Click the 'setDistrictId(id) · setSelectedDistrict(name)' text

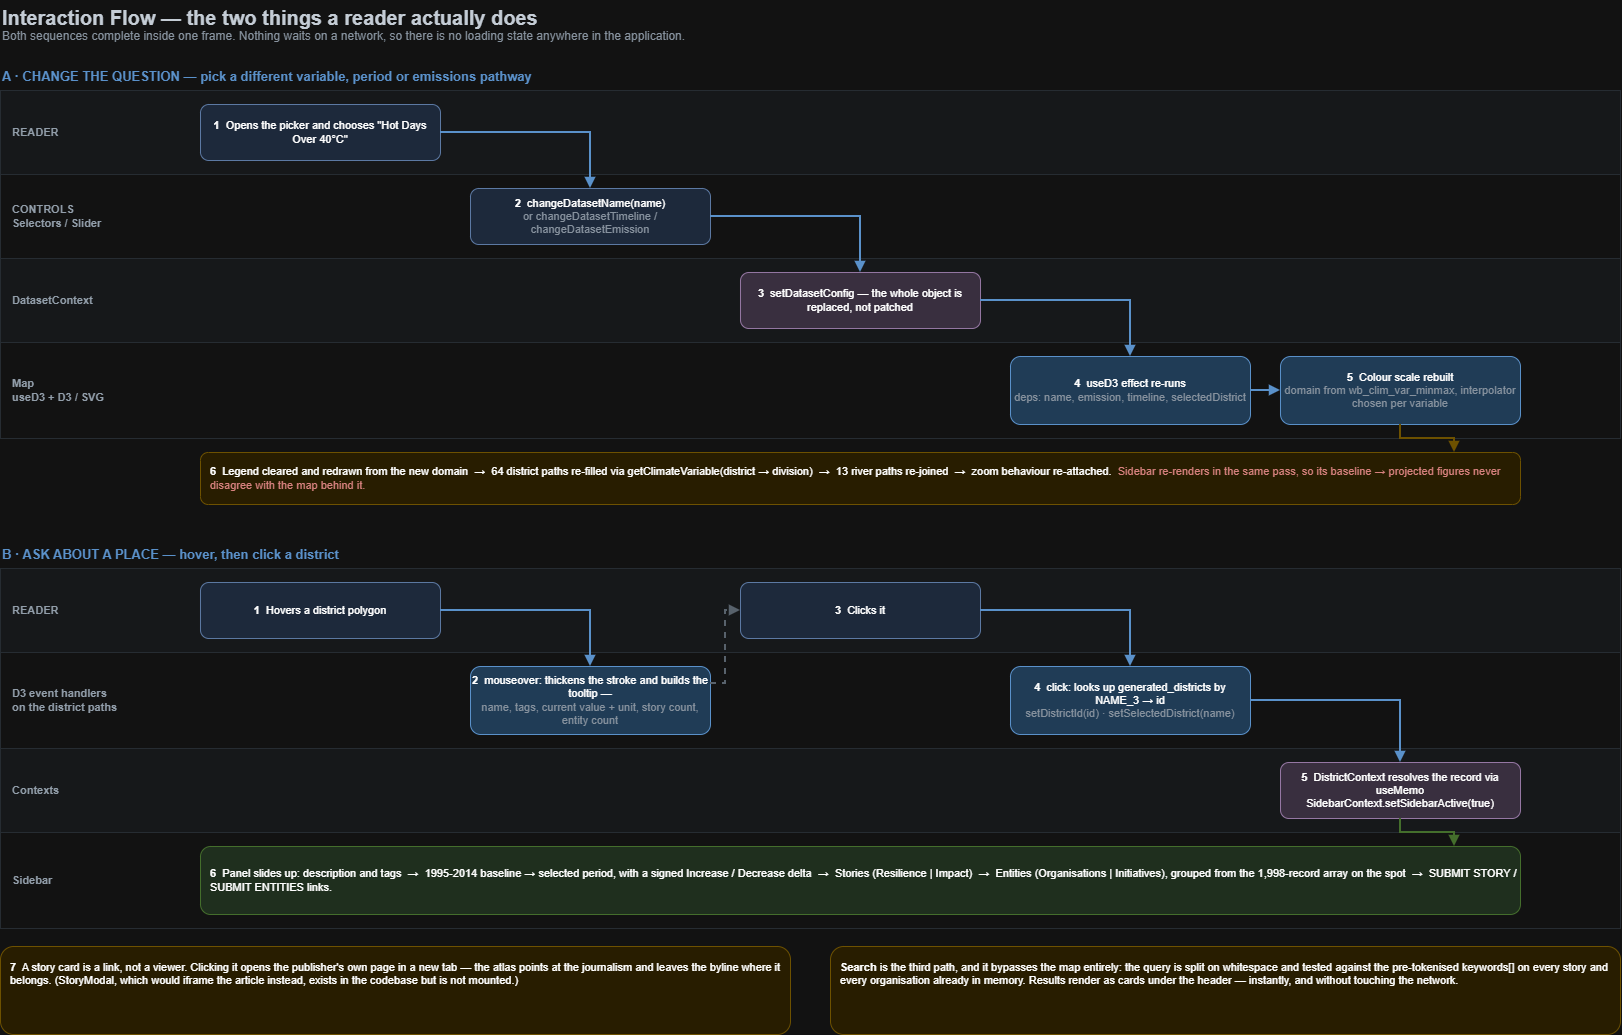[1130, 713]
